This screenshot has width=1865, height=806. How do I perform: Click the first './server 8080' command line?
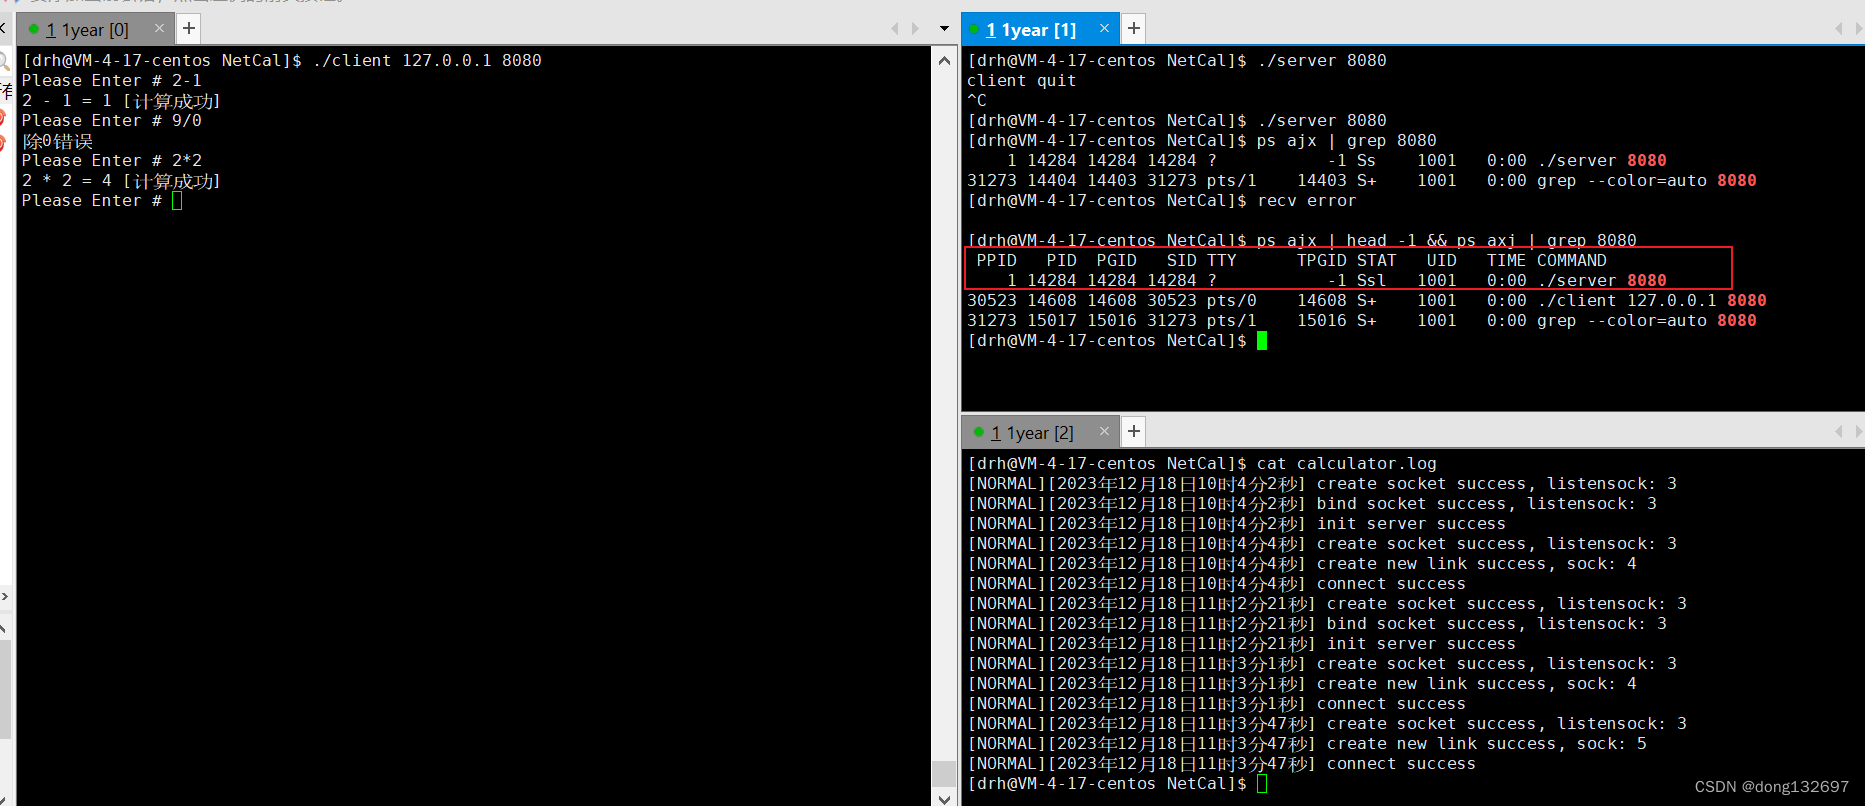pyautogui.click(x=1177, y=61)
